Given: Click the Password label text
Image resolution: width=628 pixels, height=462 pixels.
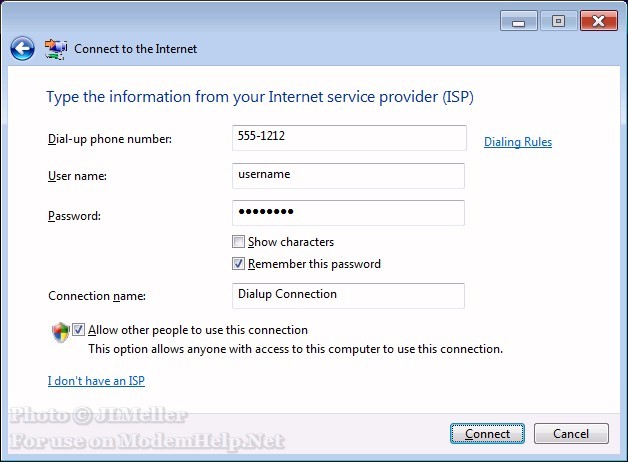Looking at the screenshot, I should point(74,216).
